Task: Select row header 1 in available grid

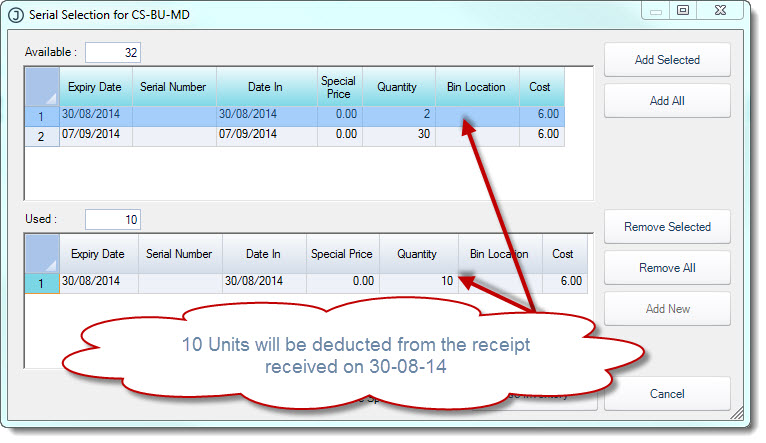Action: (x=42, y=116)
